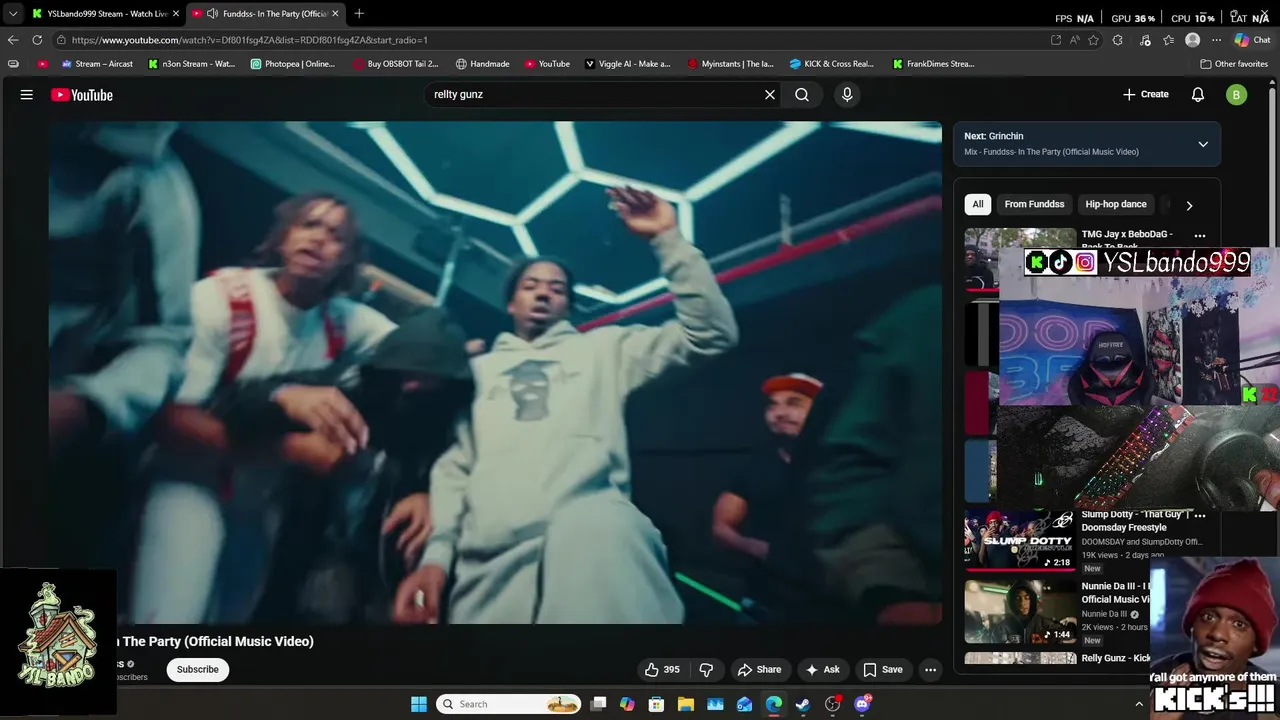1280x720 pixels.
Task: Open Discord from the taskbar
Action: pyautogui.click(x=862, y=704)
